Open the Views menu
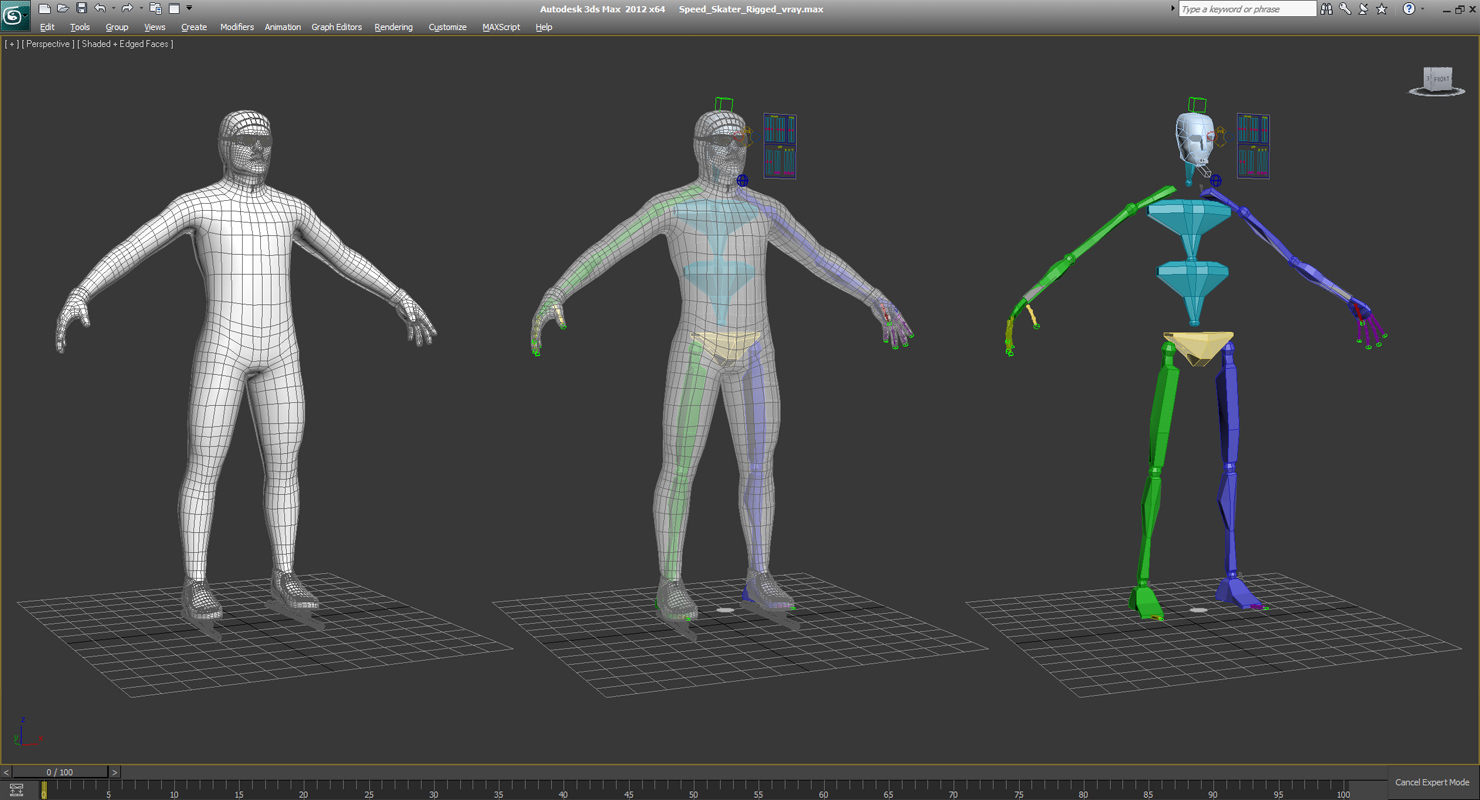 tap(155, 27)
